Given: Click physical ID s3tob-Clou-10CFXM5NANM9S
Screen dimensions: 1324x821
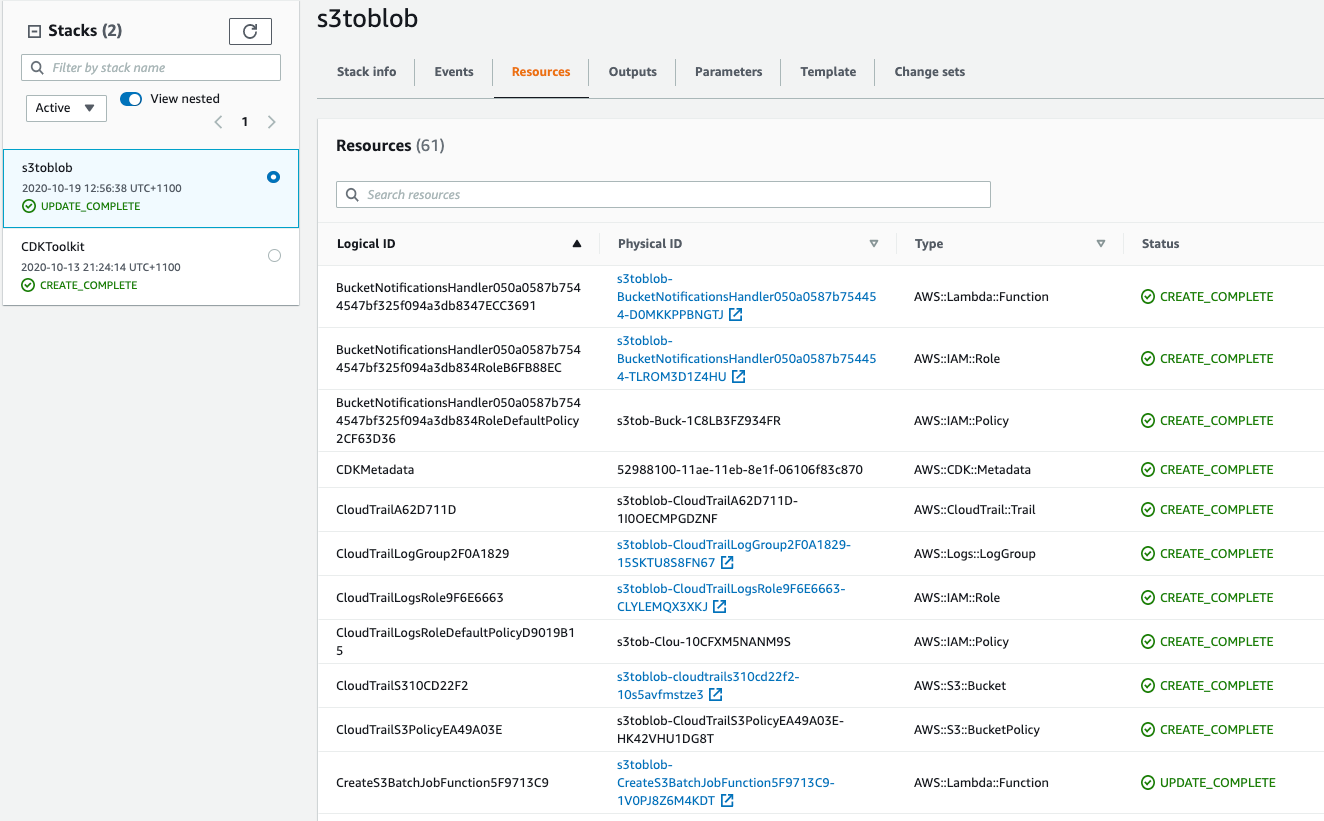Looking at the screenshot, I should [704, 642].
